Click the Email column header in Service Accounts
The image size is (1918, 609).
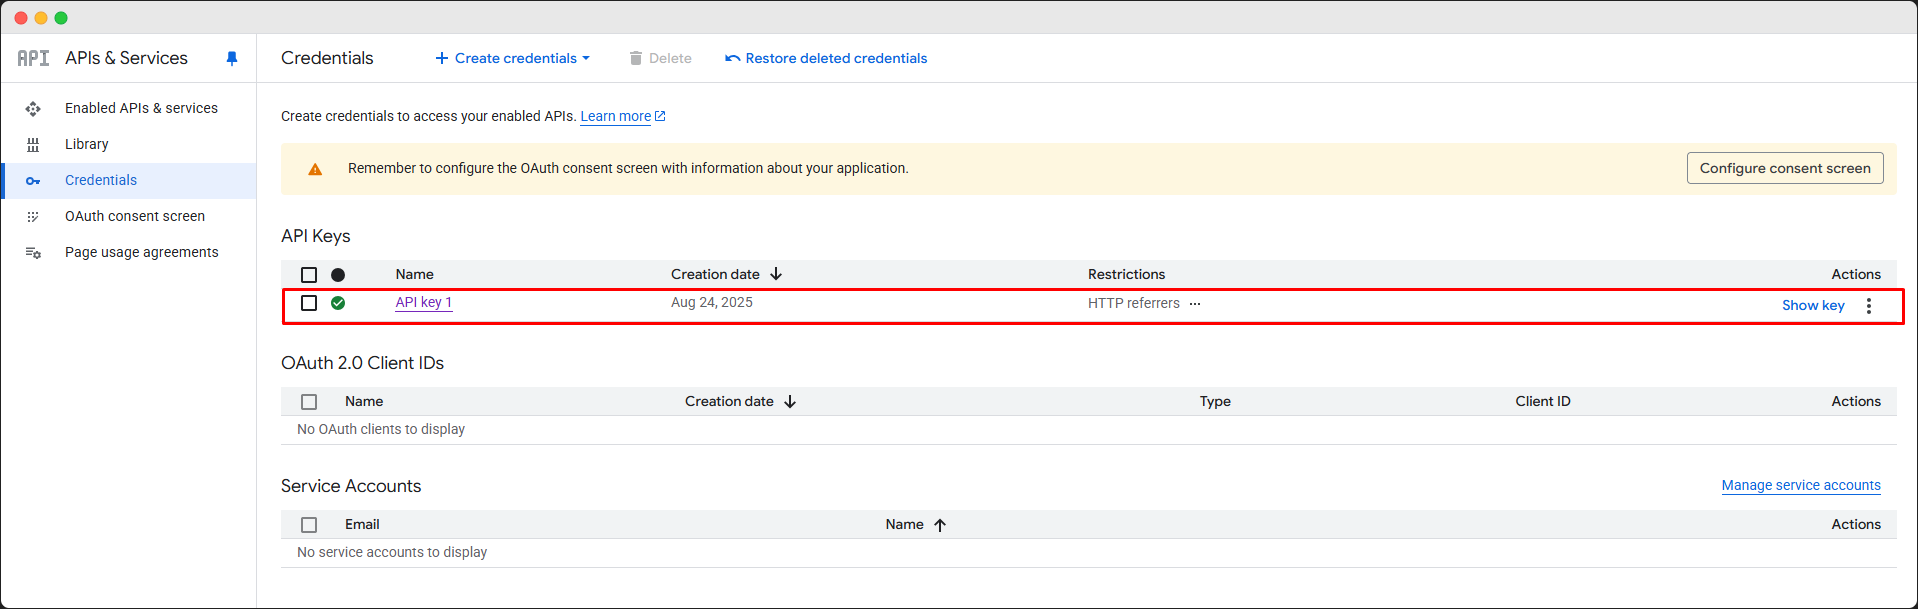[362, 524]
